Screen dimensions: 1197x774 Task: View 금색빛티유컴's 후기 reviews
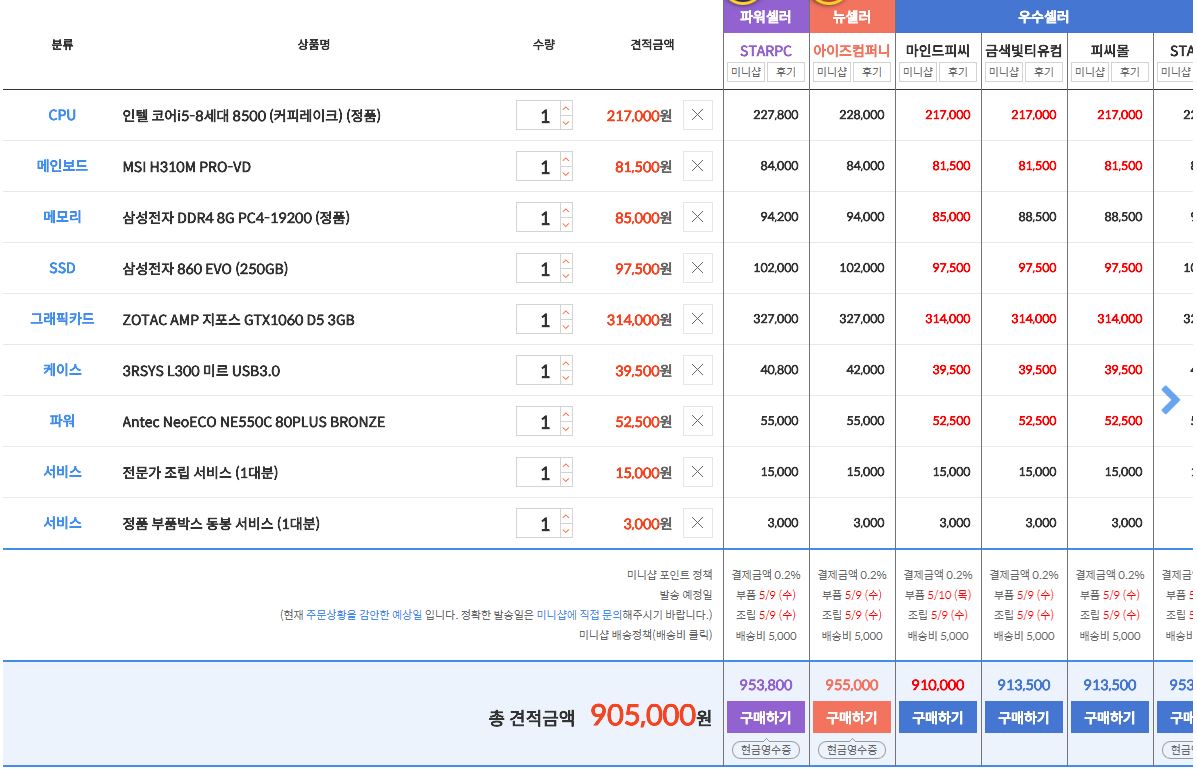(x=1044, y=72)
